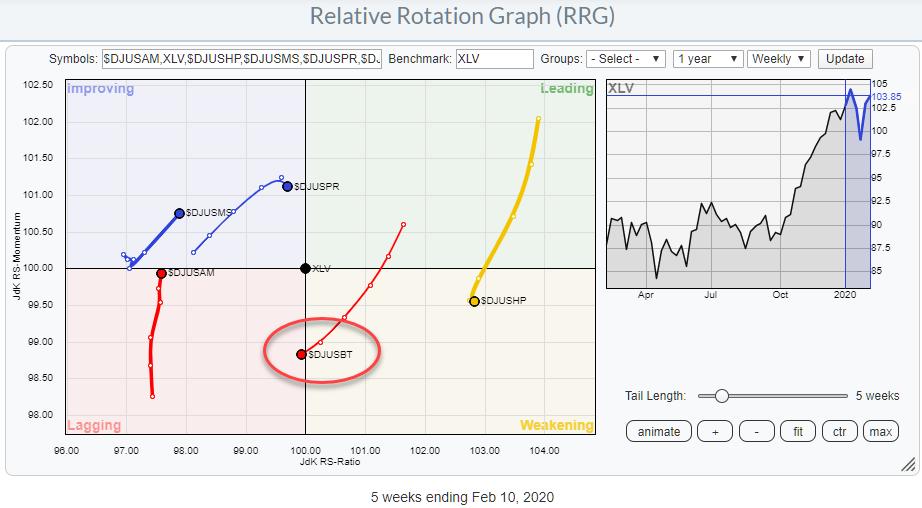
Task: Click the Tail Length slider handle
Action: pyautogui.click(x=721, y=396)
